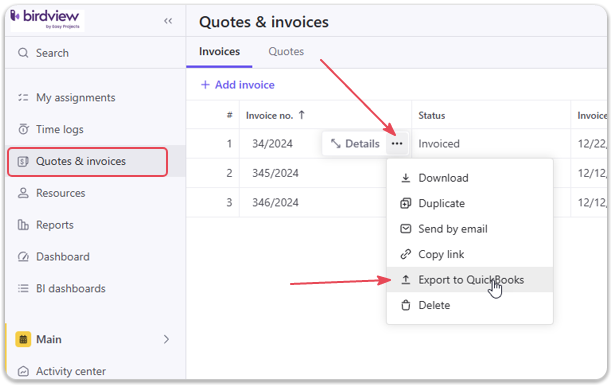
Task: Click the My assignments checklist icon
Action: [x=23, y=98]
